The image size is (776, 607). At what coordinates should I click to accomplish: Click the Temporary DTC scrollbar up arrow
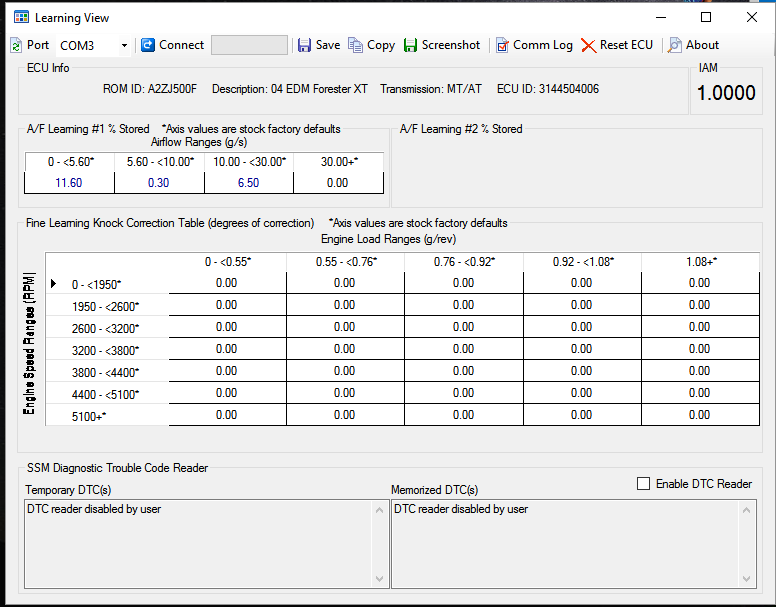(x=380, y=510)
